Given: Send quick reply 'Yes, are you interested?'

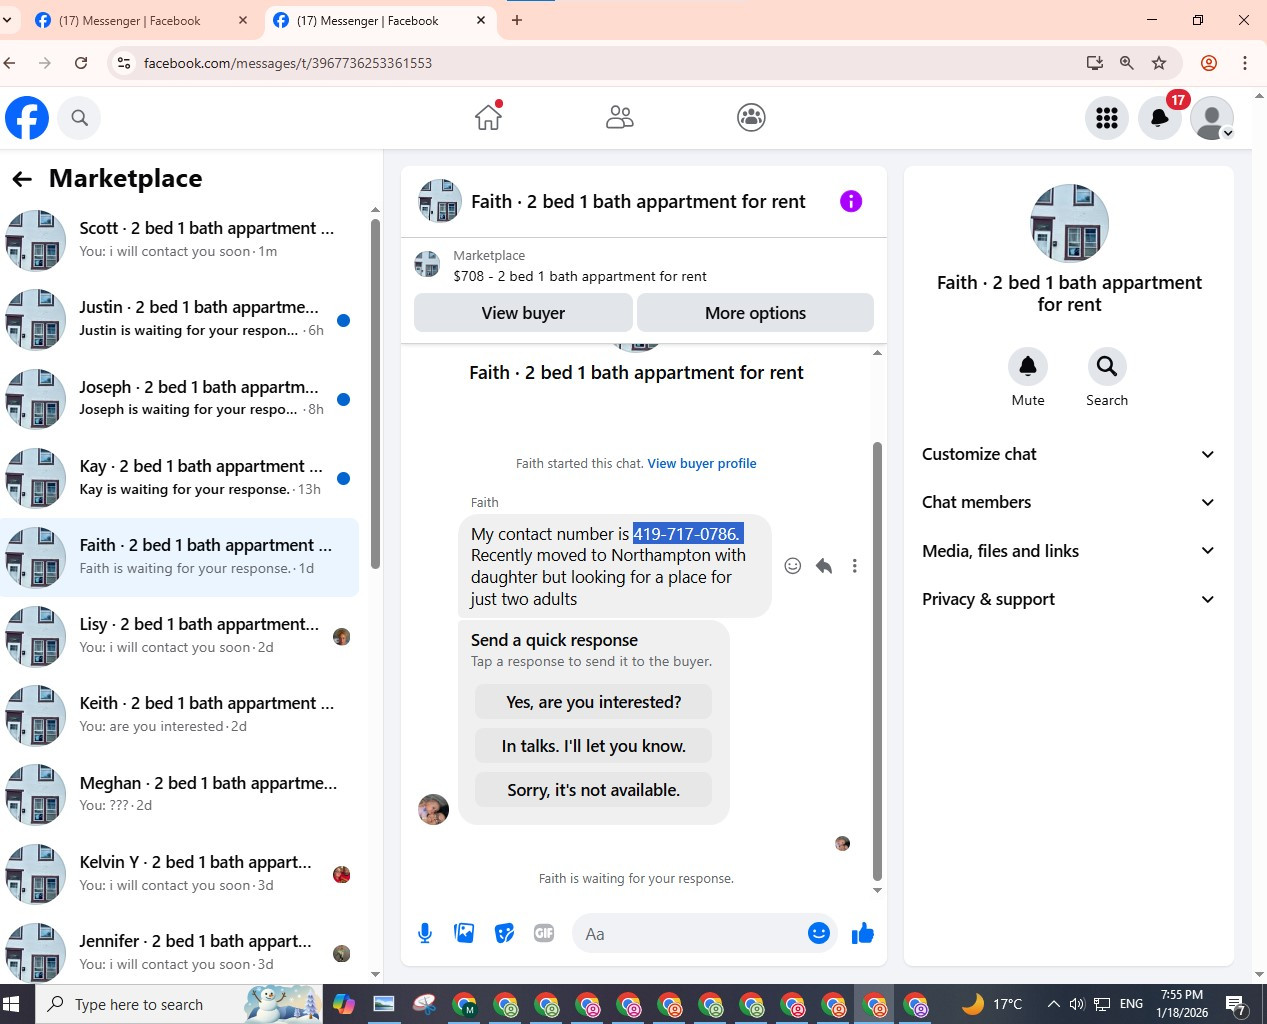Looking at the screenshot, I should pos(594,702).
